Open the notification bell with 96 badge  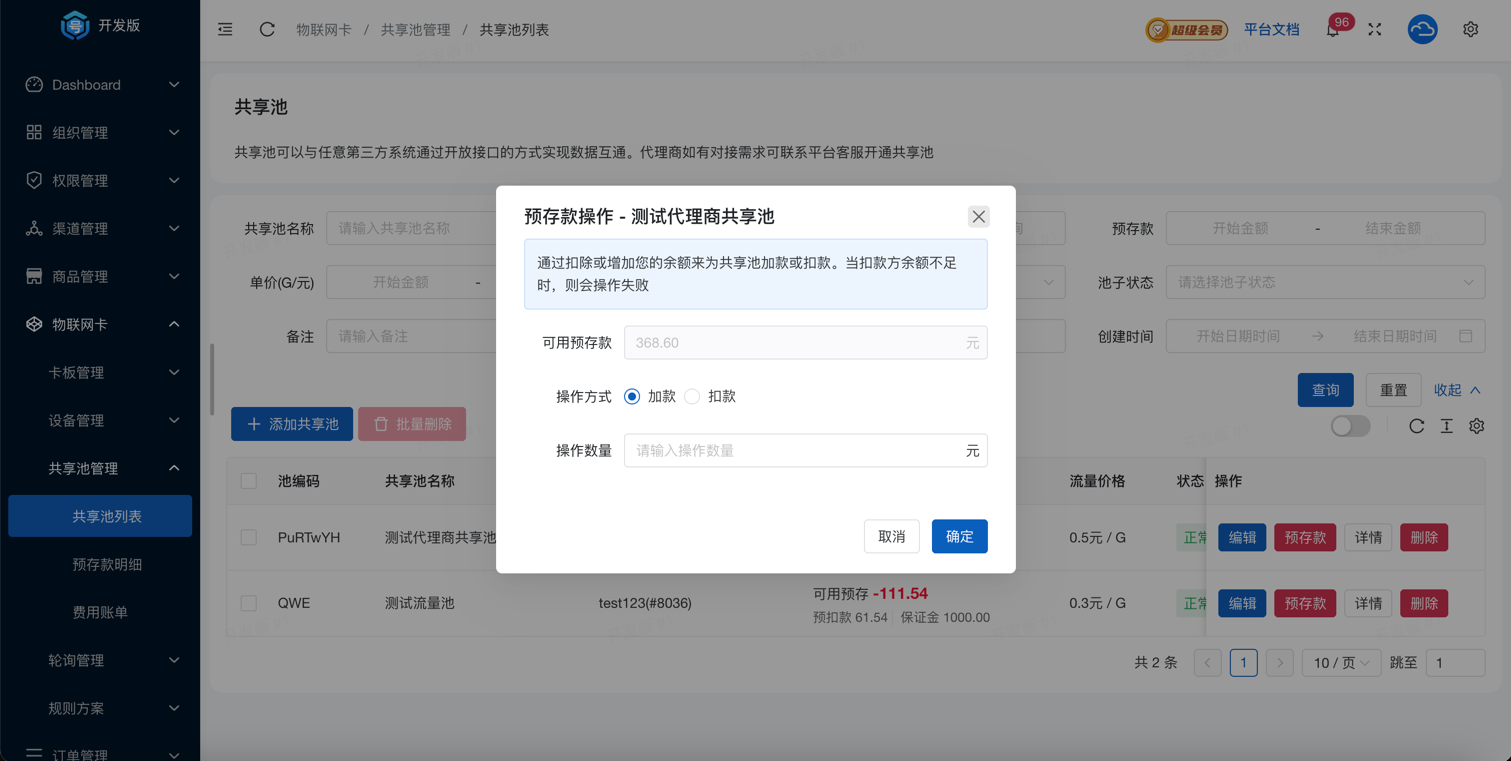(1333, 30)
